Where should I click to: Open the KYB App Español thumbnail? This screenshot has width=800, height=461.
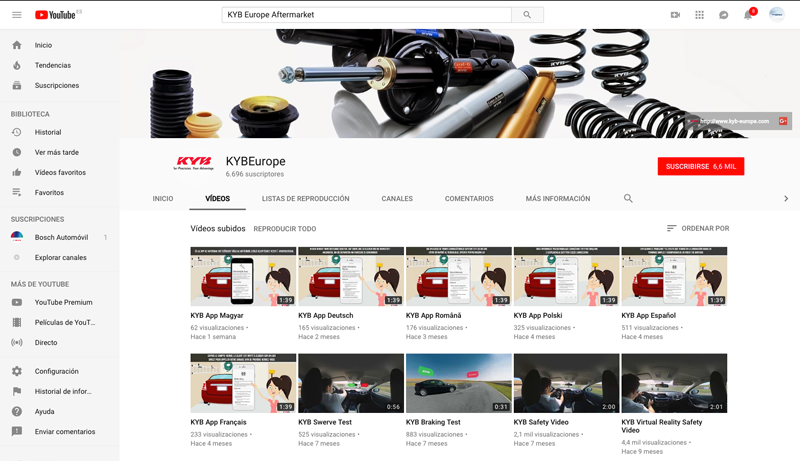(674, 276)
